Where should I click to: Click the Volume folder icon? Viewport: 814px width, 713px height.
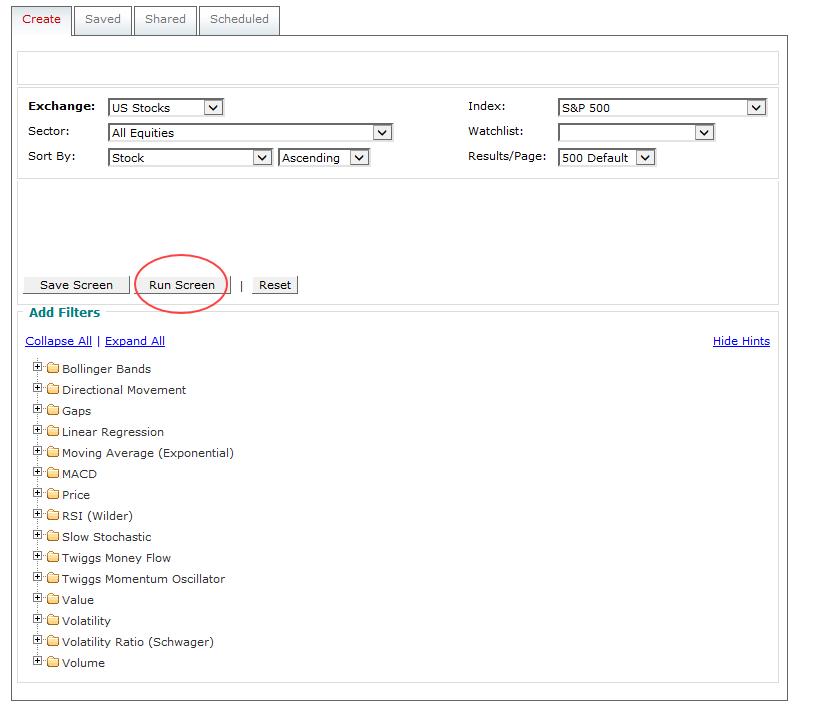53,662
